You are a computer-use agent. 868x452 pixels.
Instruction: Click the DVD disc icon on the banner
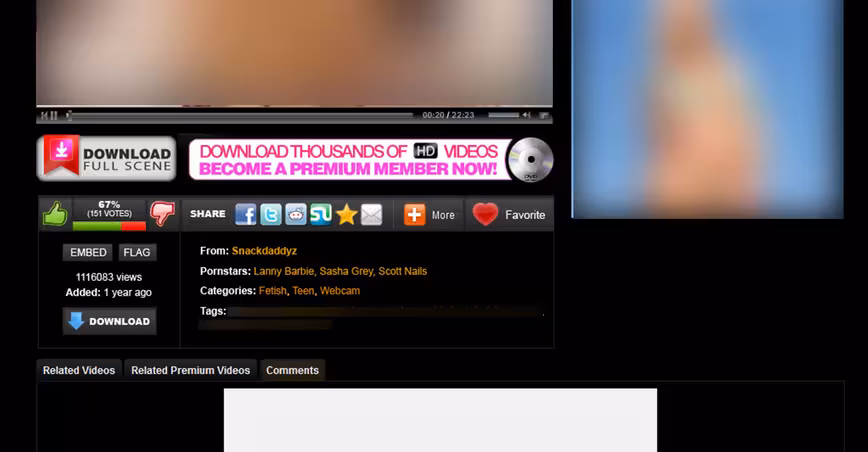[x=530, y=160]
